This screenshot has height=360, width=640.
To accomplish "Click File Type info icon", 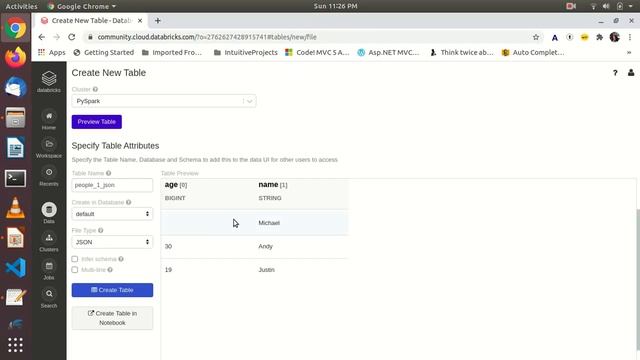I will click(101, 231).
